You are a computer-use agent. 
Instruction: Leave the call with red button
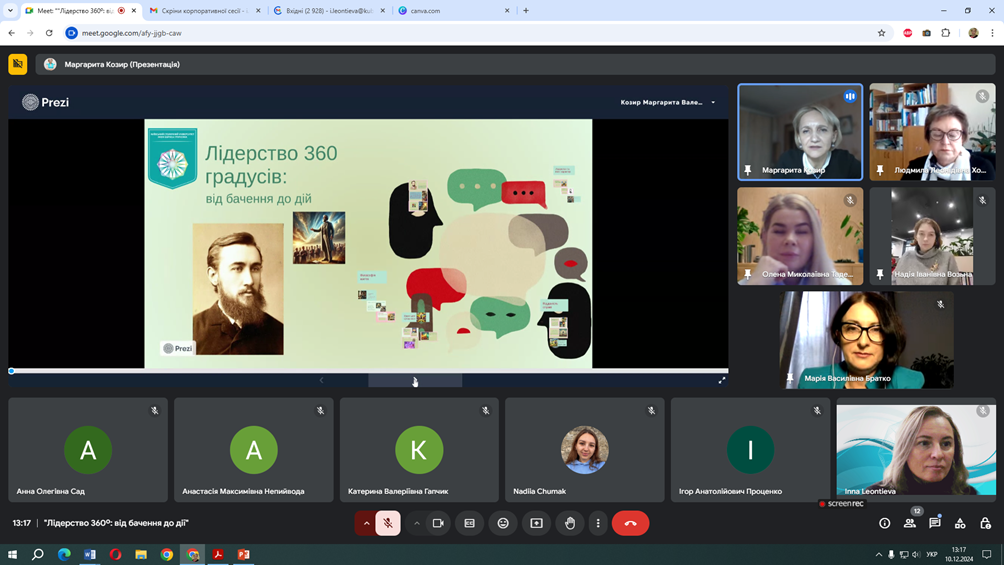pos(630,523)
